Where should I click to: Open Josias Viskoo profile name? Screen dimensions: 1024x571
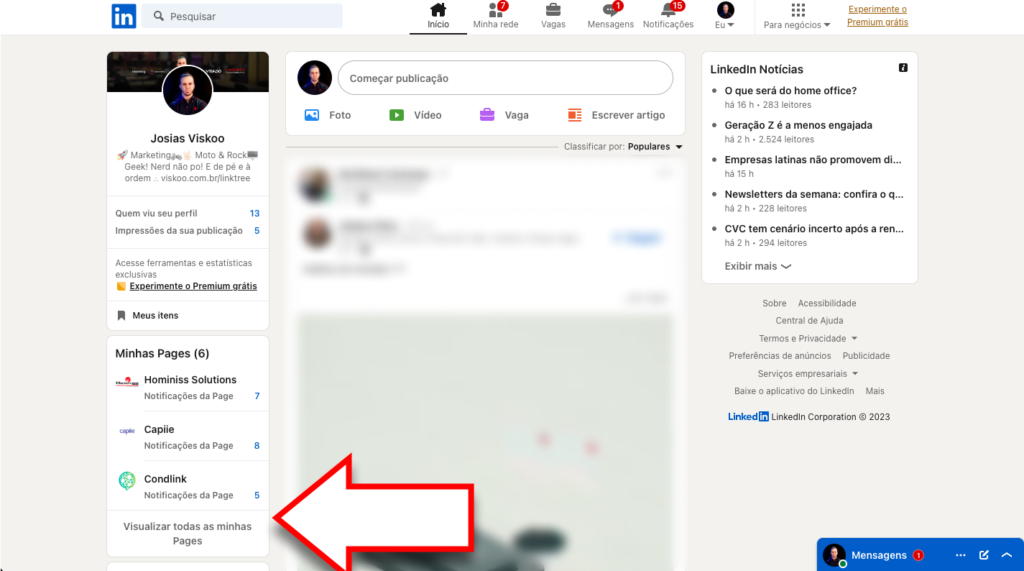[187, 139]
